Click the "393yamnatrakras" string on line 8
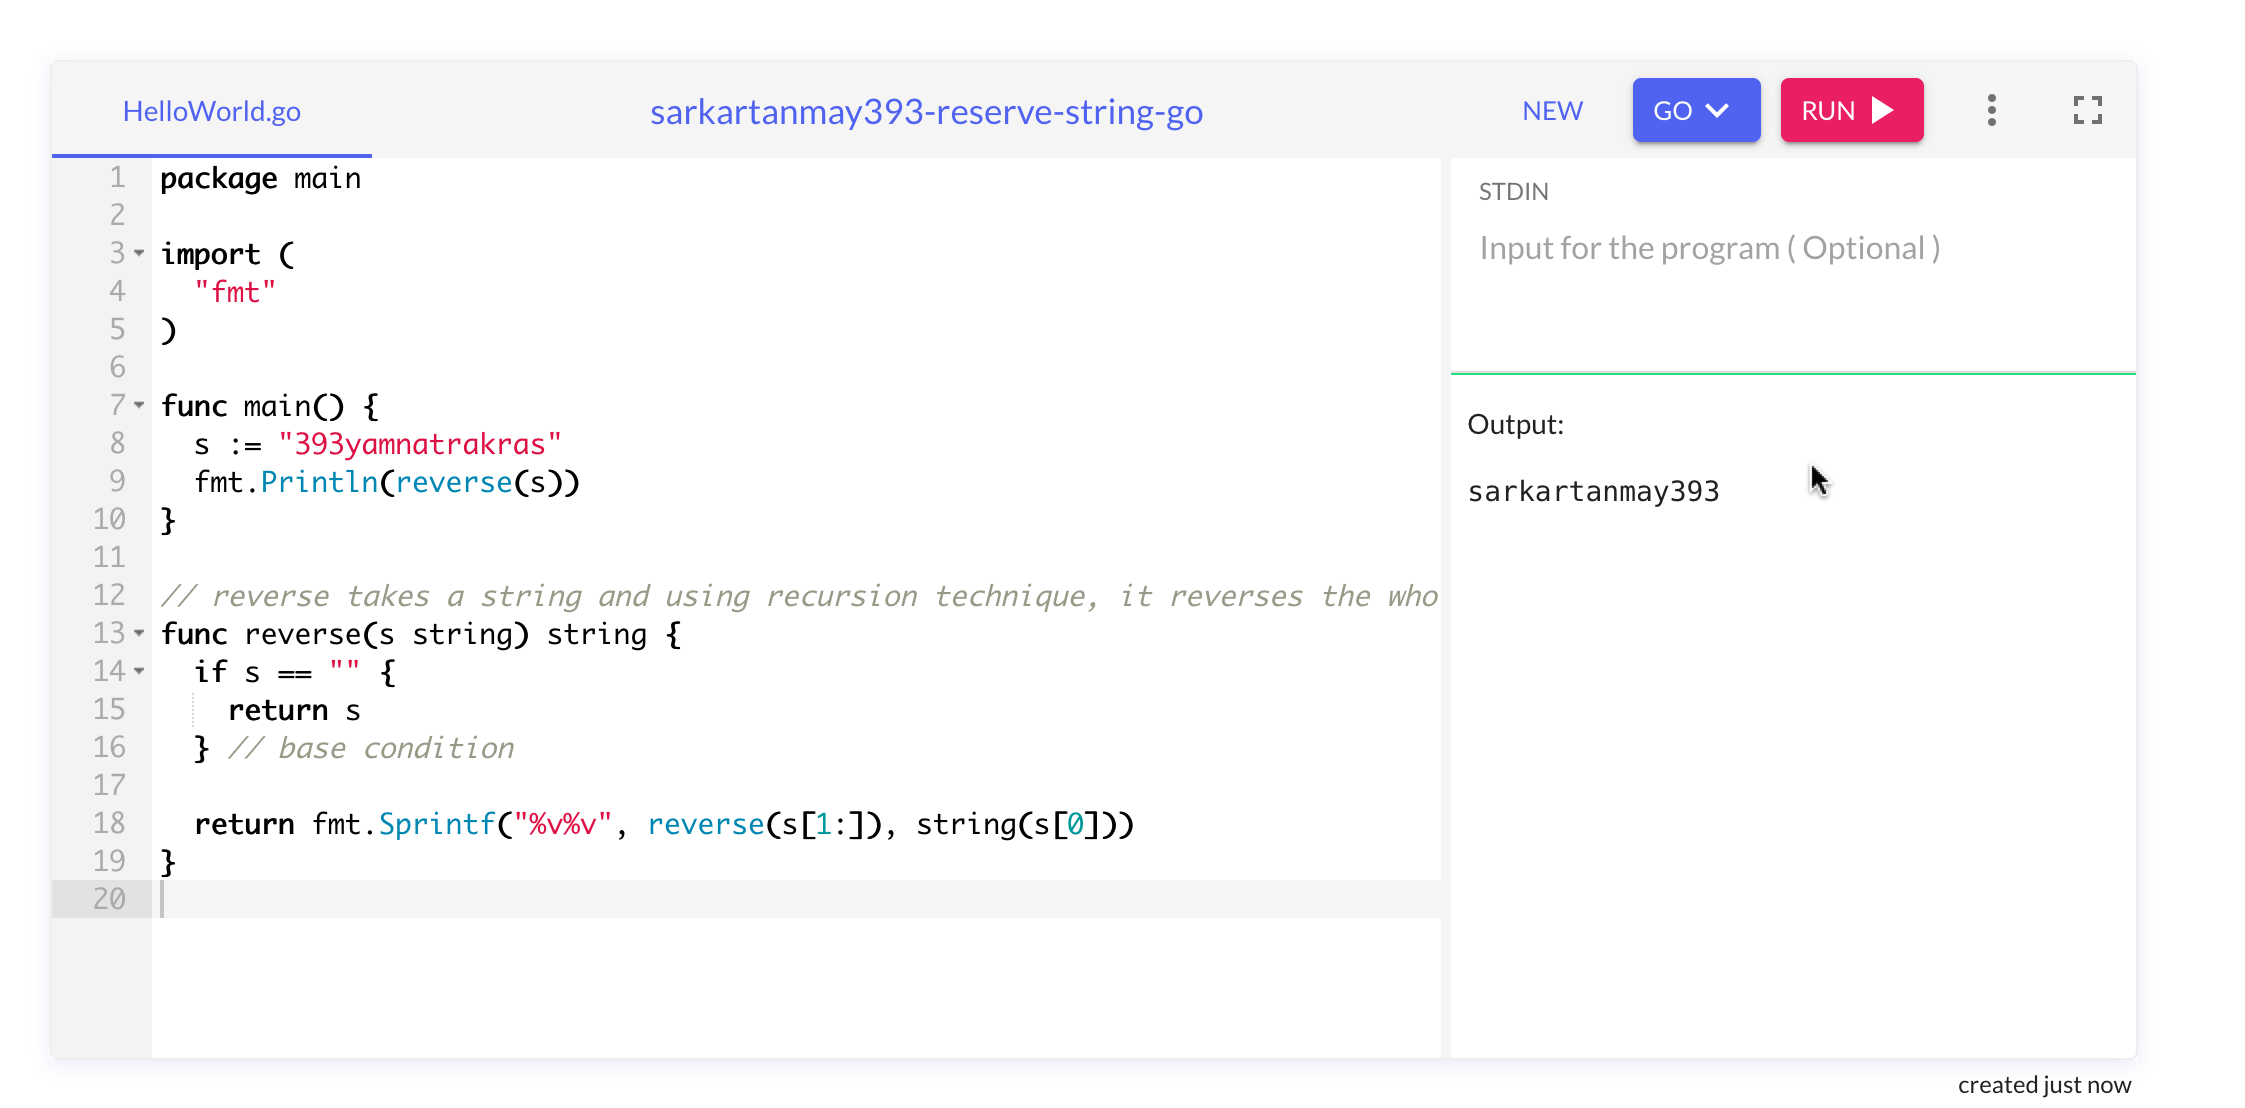Screen dimensions: 2245x1108 click(420, 444)
